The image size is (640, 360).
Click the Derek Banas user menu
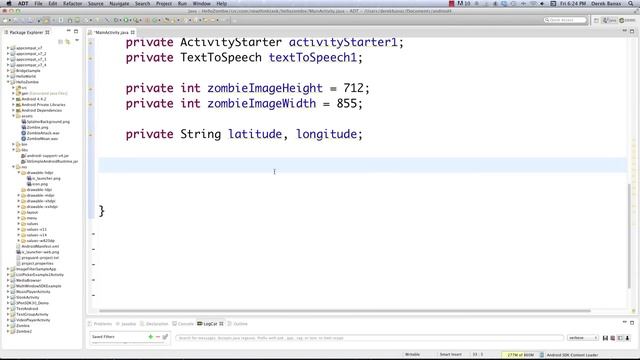click(x=606, y=4)
